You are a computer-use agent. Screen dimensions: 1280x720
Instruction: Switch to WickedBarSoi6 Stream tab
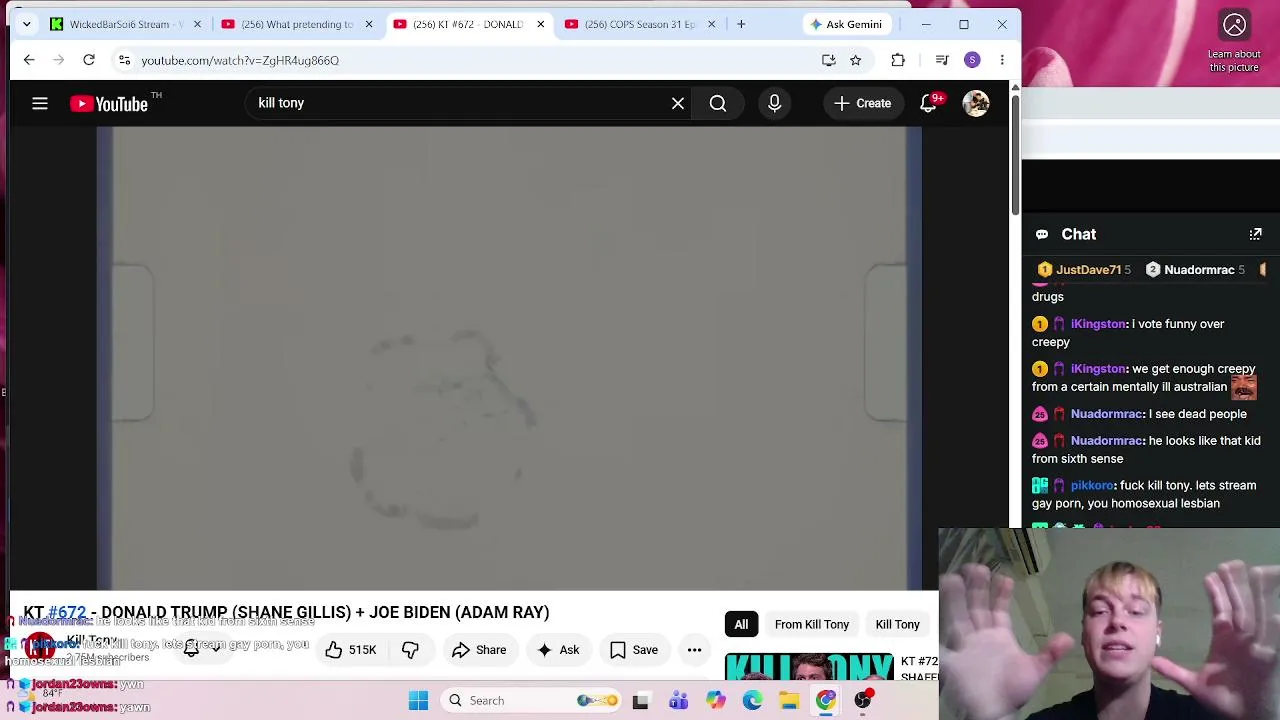[127, 24]
